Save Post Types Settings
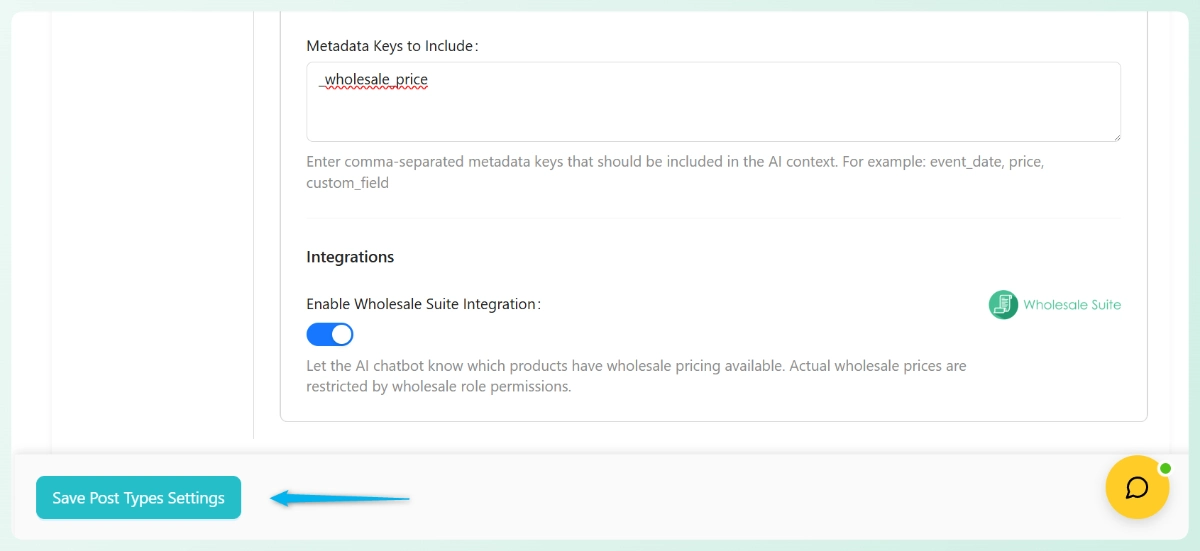Image resolution: width=1200 pixels, height=551 pixels. point(138,497)
